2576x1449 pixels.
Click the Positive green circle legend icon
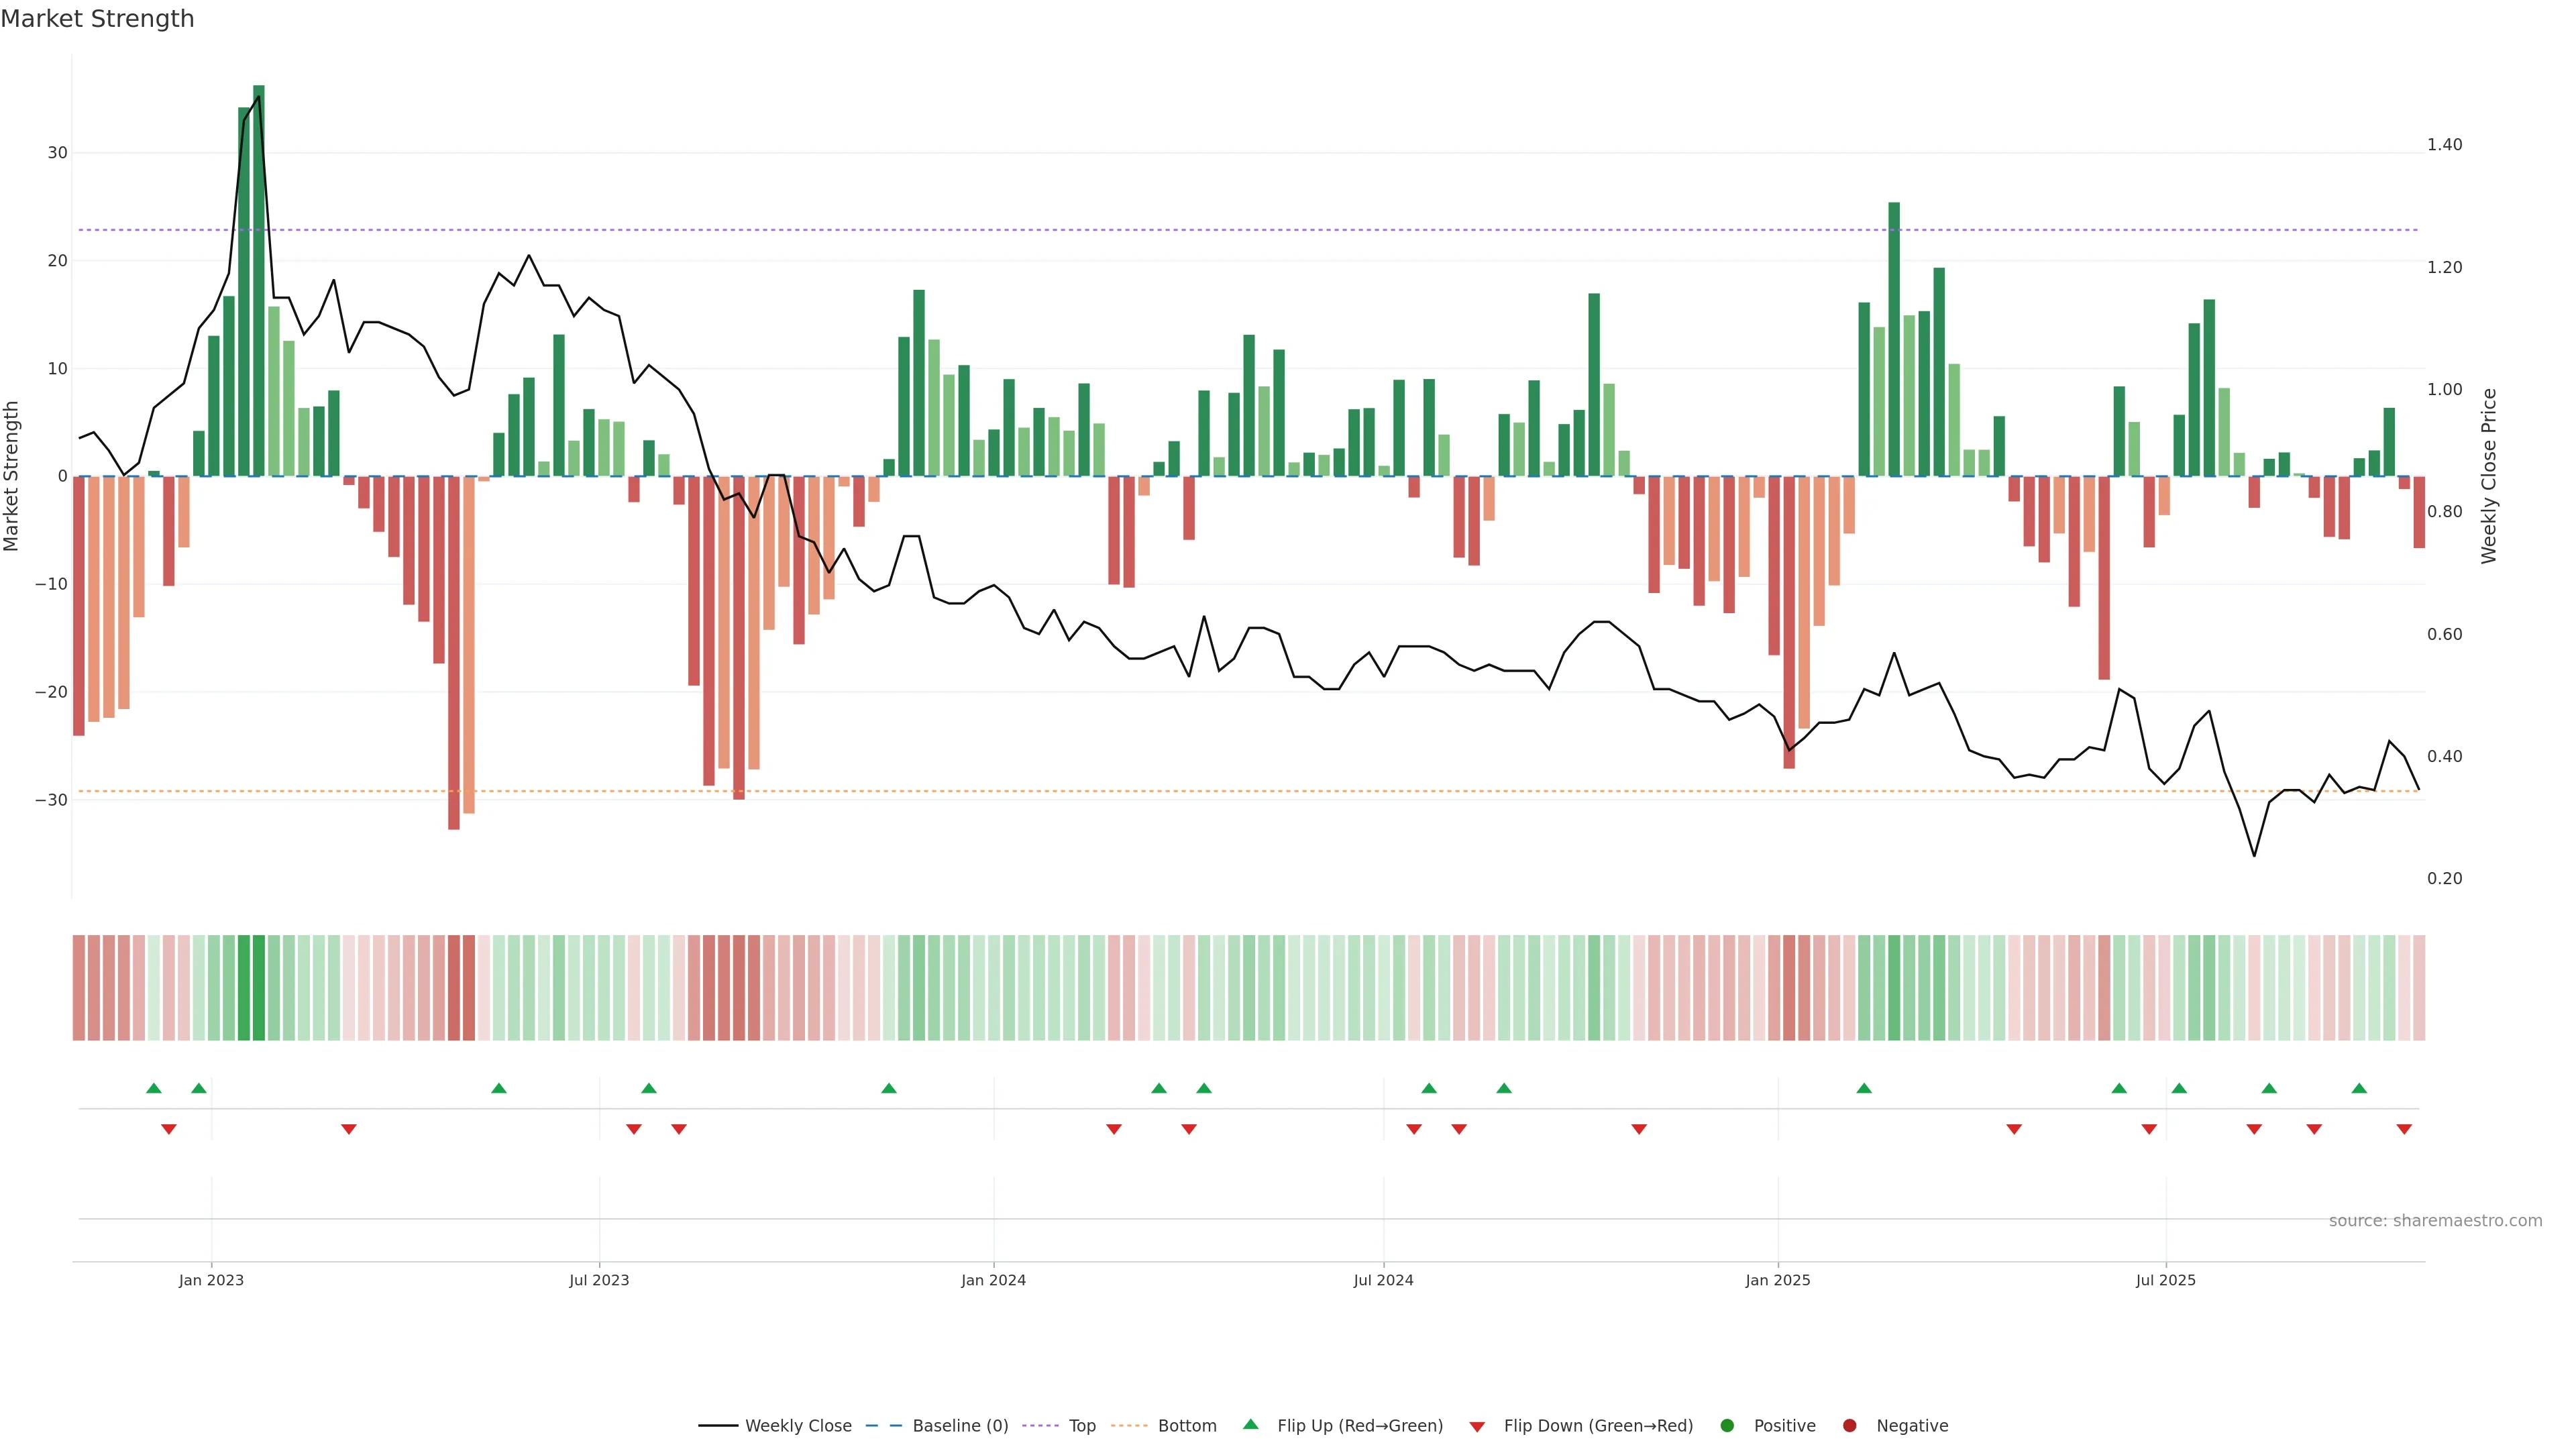pos(1727,1425)
